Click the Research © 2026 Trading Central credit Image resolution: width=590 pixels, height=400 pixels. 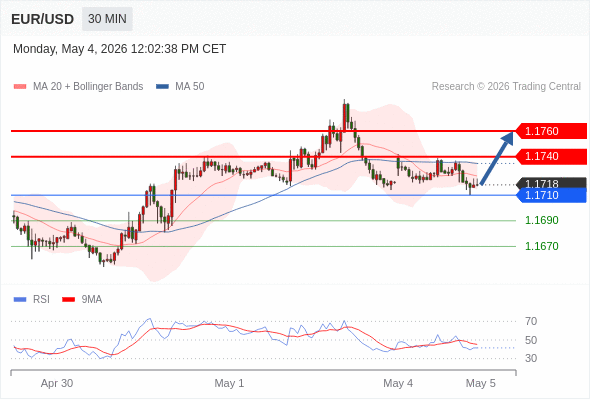coord(506,87)
